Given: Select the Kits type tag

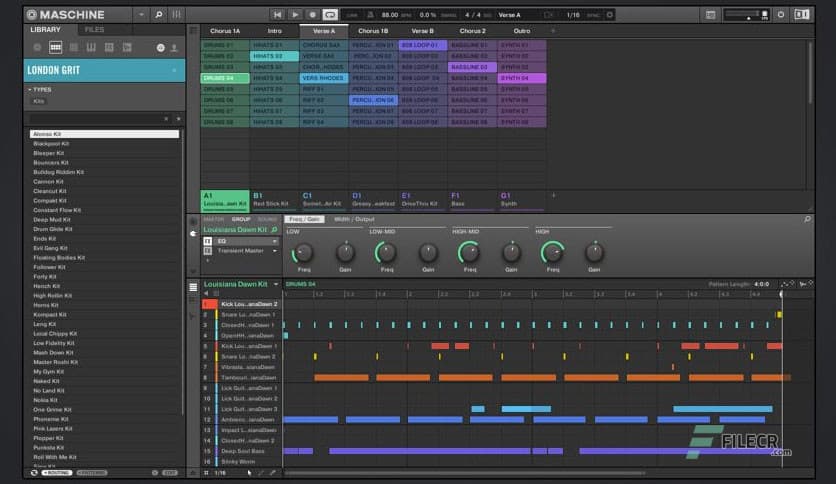Looking at the screenshot, I should click(x=38, y=101).
